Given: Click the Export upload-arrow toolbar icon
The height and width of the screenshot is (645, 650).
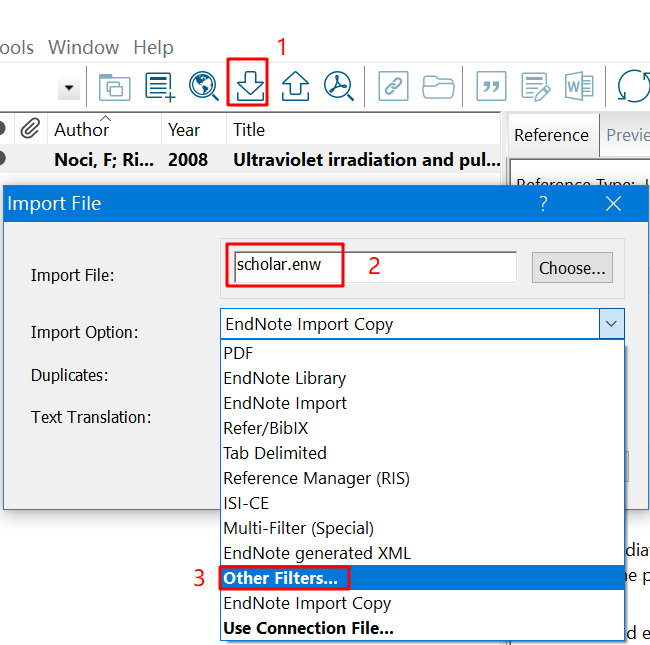Looking at the screenshot, I should coord(295,86).
